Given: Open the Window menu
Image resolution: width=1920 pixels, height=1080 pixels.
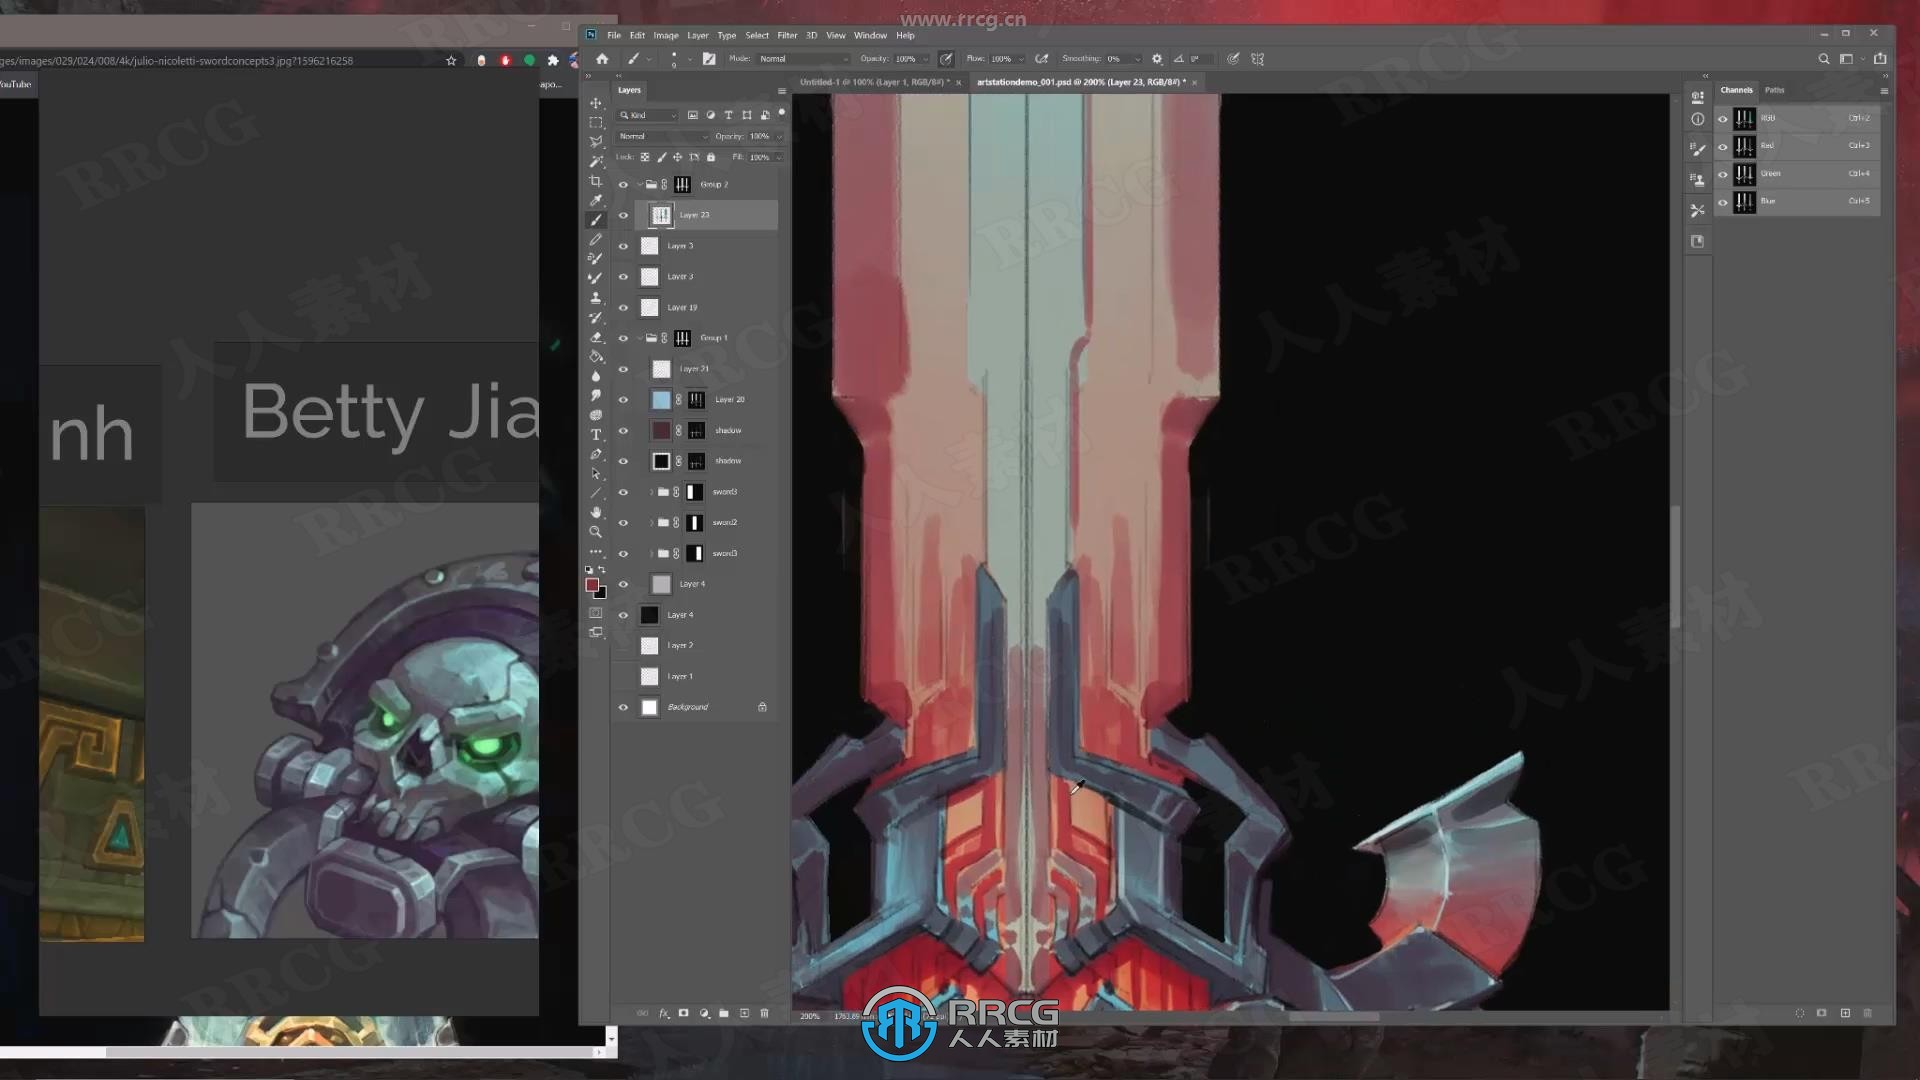Looking at the screenshot, I should click(870, 35).
